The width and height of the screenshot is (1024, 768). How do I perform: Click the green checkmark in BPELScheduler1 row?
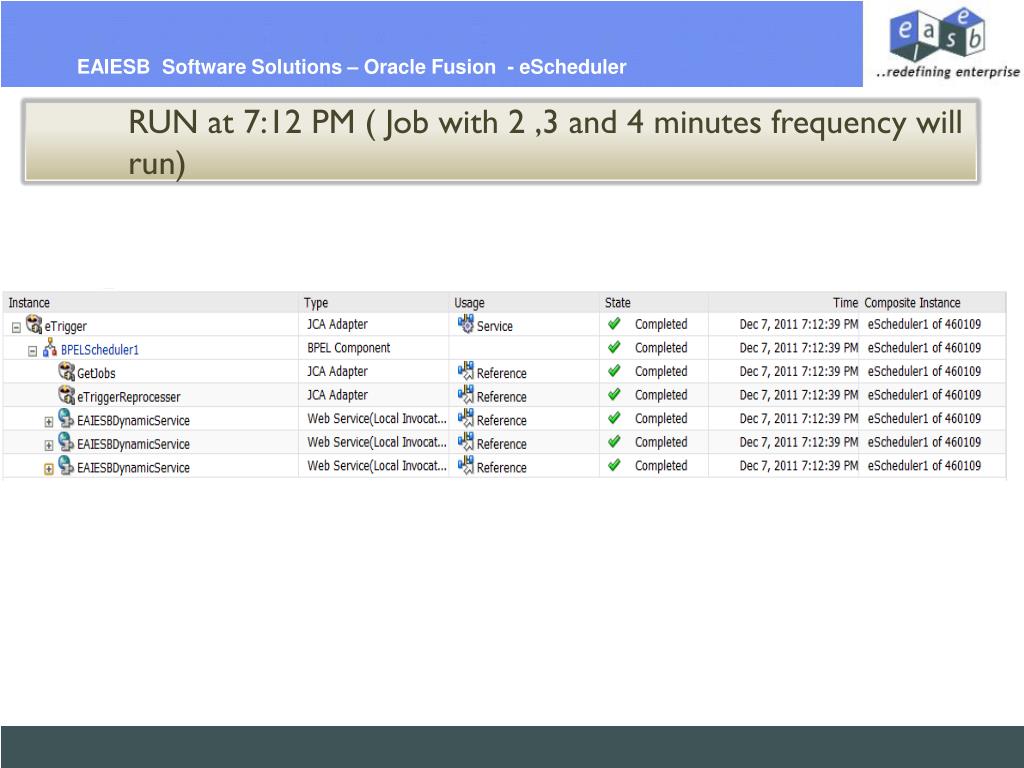pos(614,347)
